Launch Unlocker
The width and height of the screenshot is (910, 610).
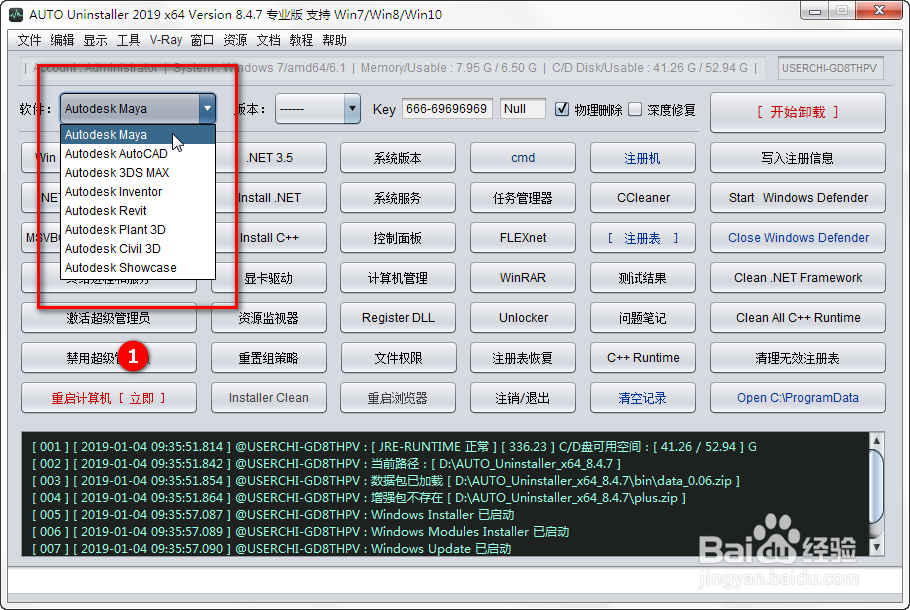[523, 318]
